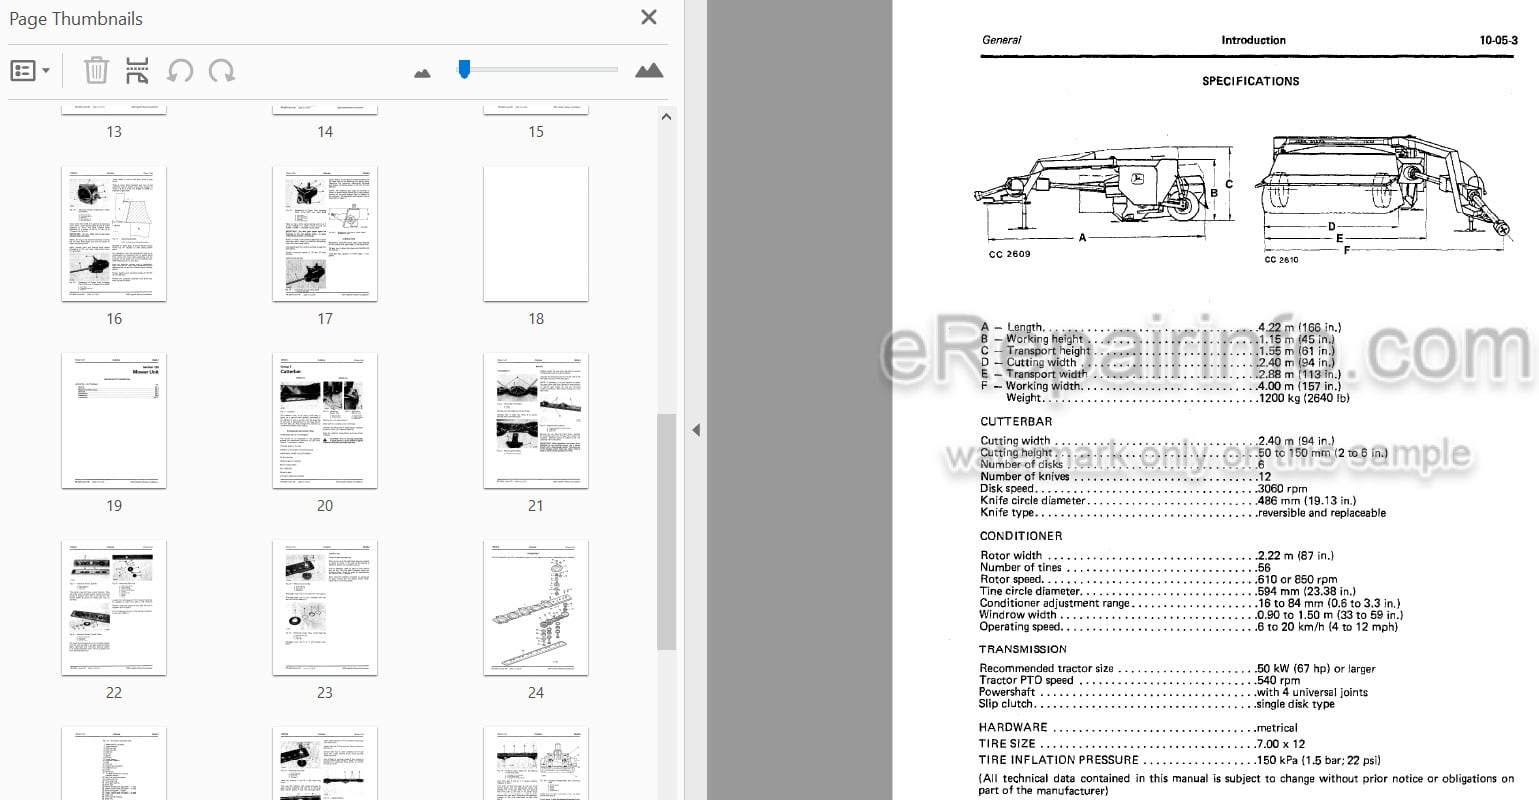Image resolution: width=1539 pixels, height=800 pixels.
Task: Open page 24 exploded diagram thumbnail
Action: tap(536, 607)
